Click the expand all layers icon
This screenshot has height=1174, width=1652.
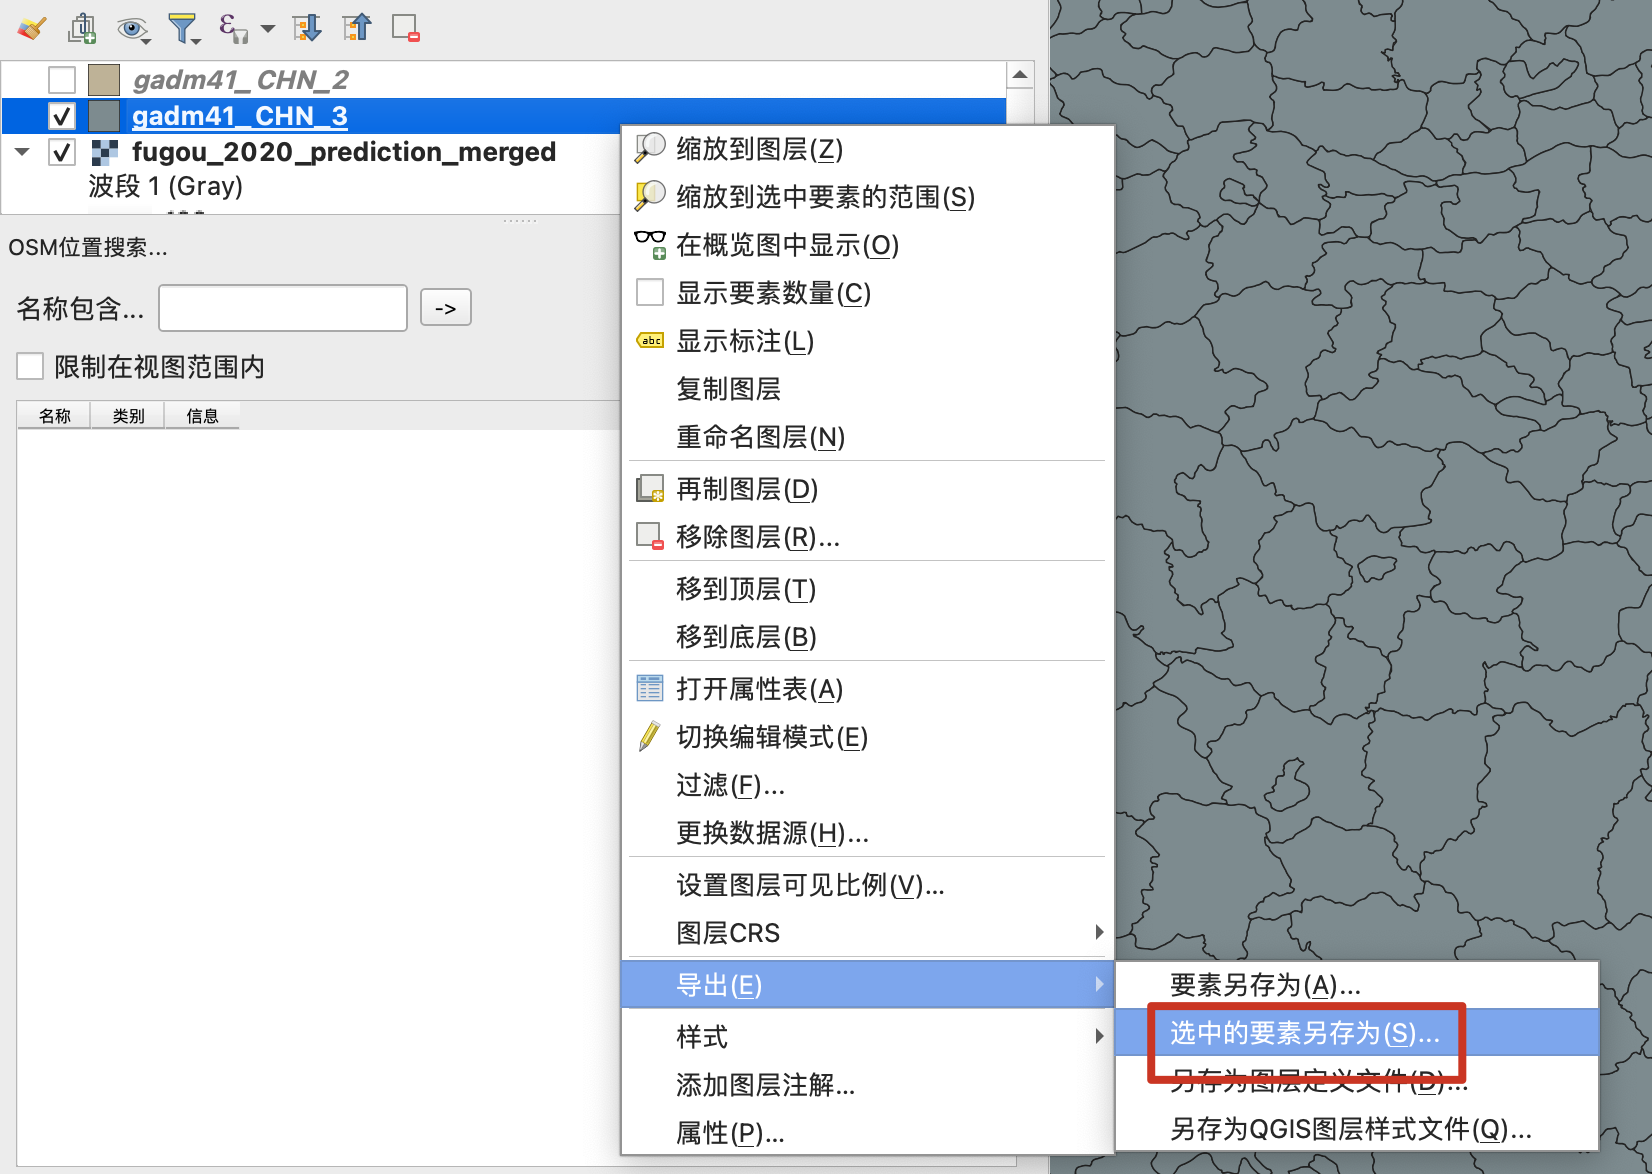tap(306, 28)
